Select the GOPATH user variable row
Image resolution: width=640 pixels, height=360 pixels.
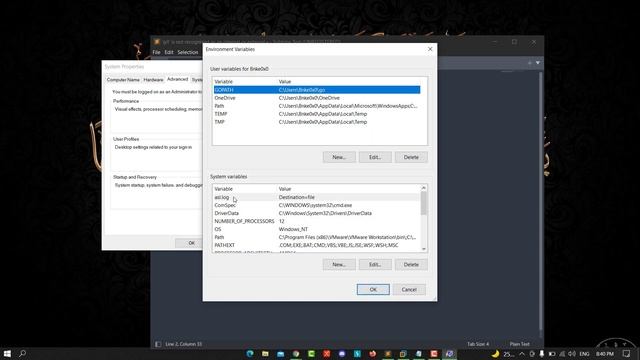point(317,90)
